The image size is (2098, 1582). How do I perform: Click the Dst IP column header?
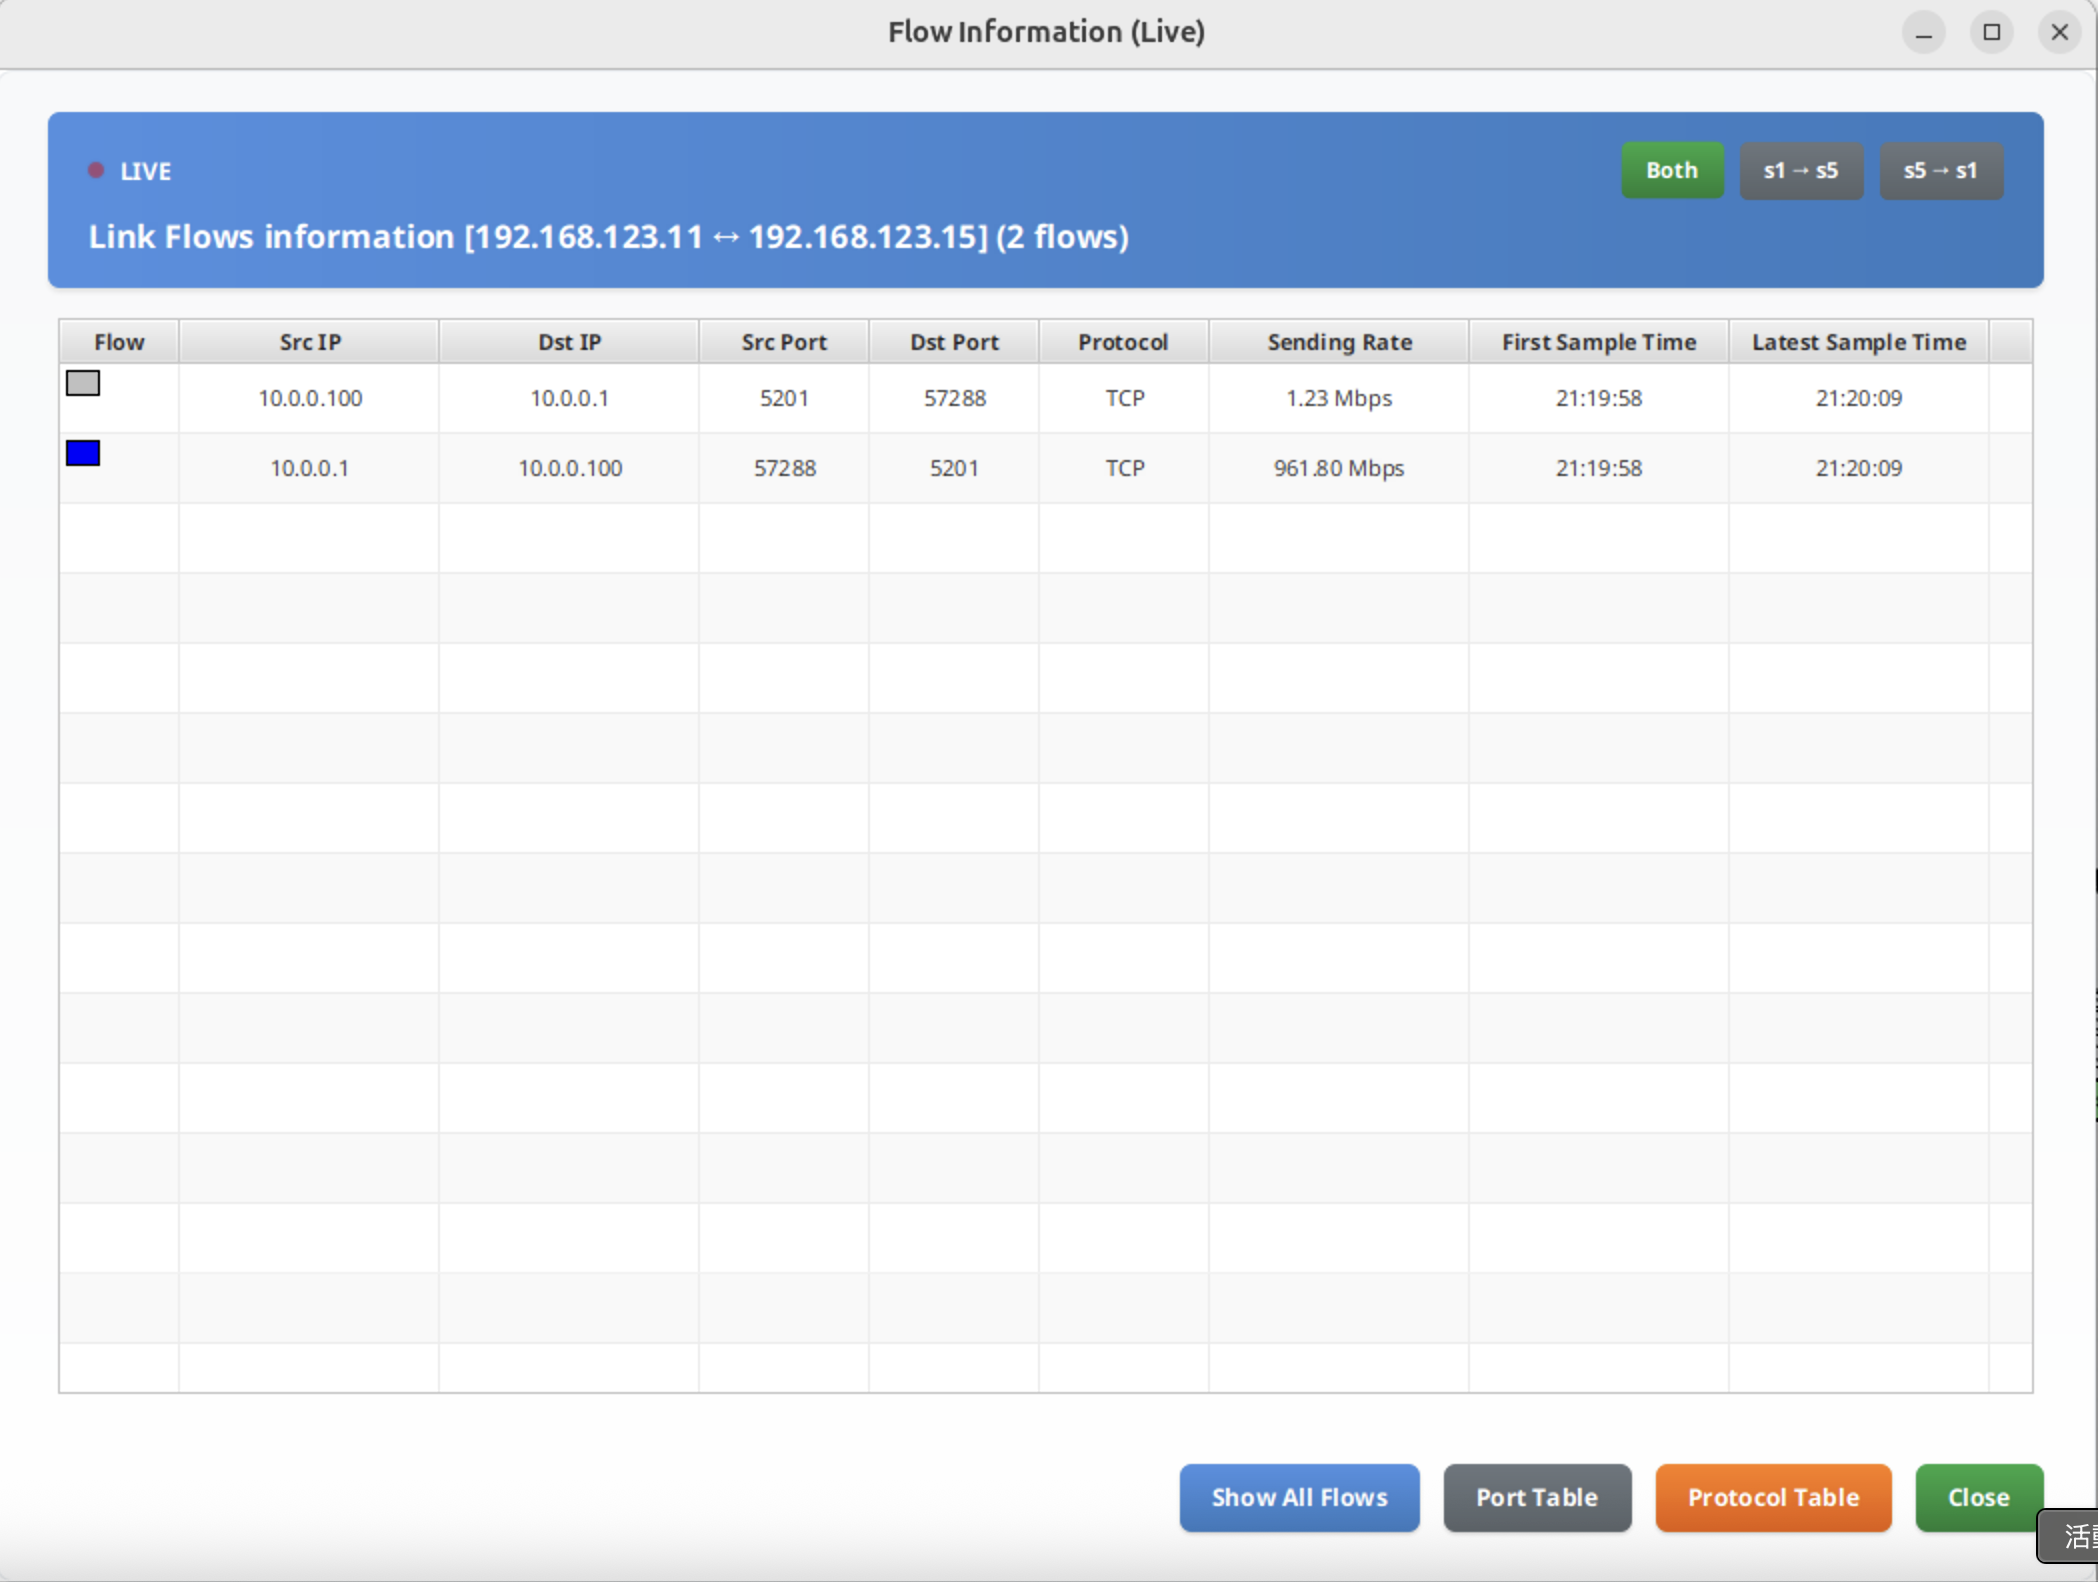568,342
